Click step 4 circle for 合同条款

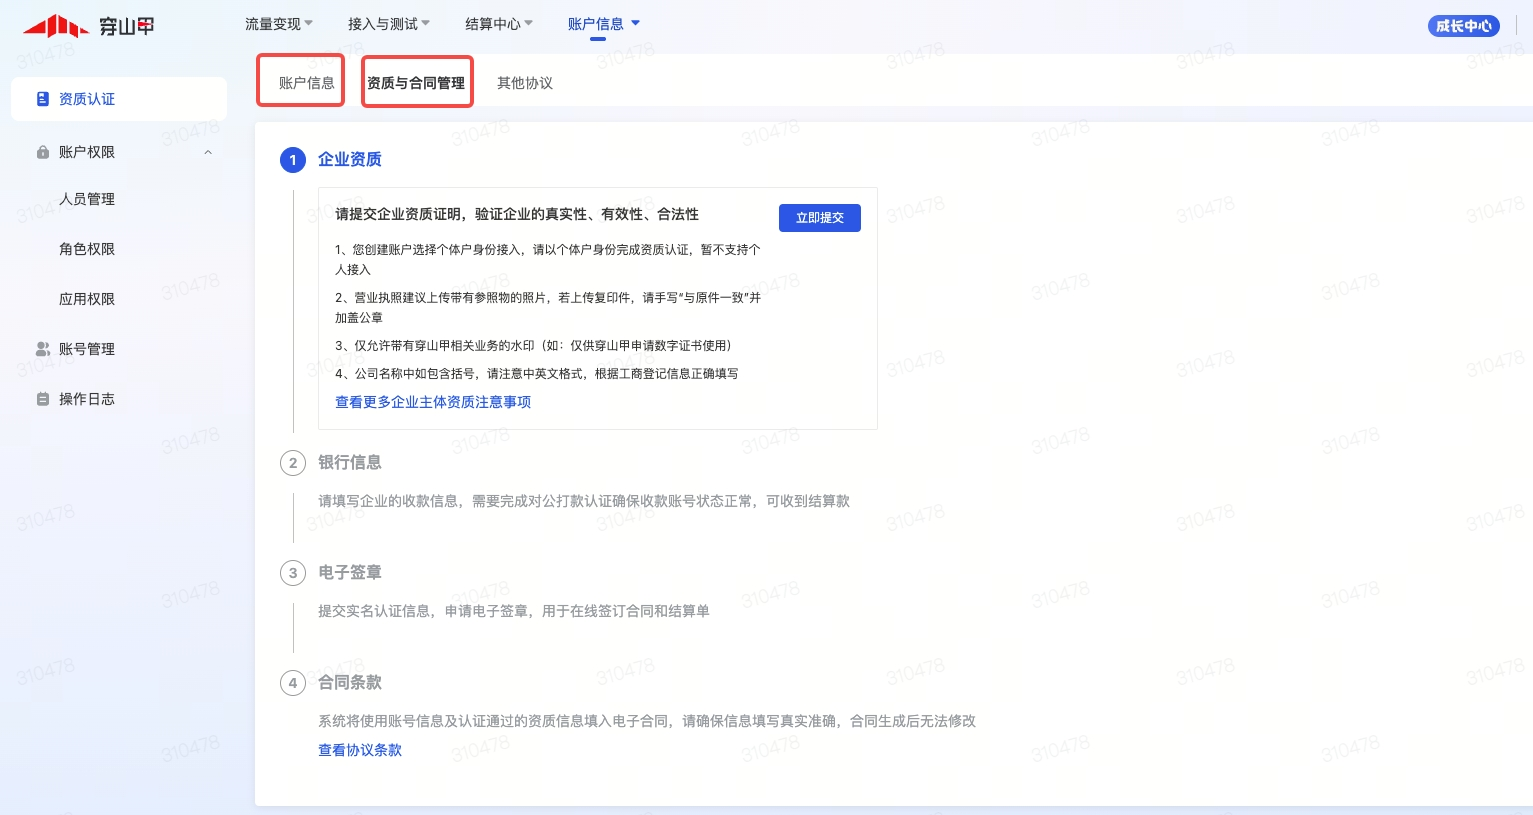pyautogui.click(x=293, y=683)
